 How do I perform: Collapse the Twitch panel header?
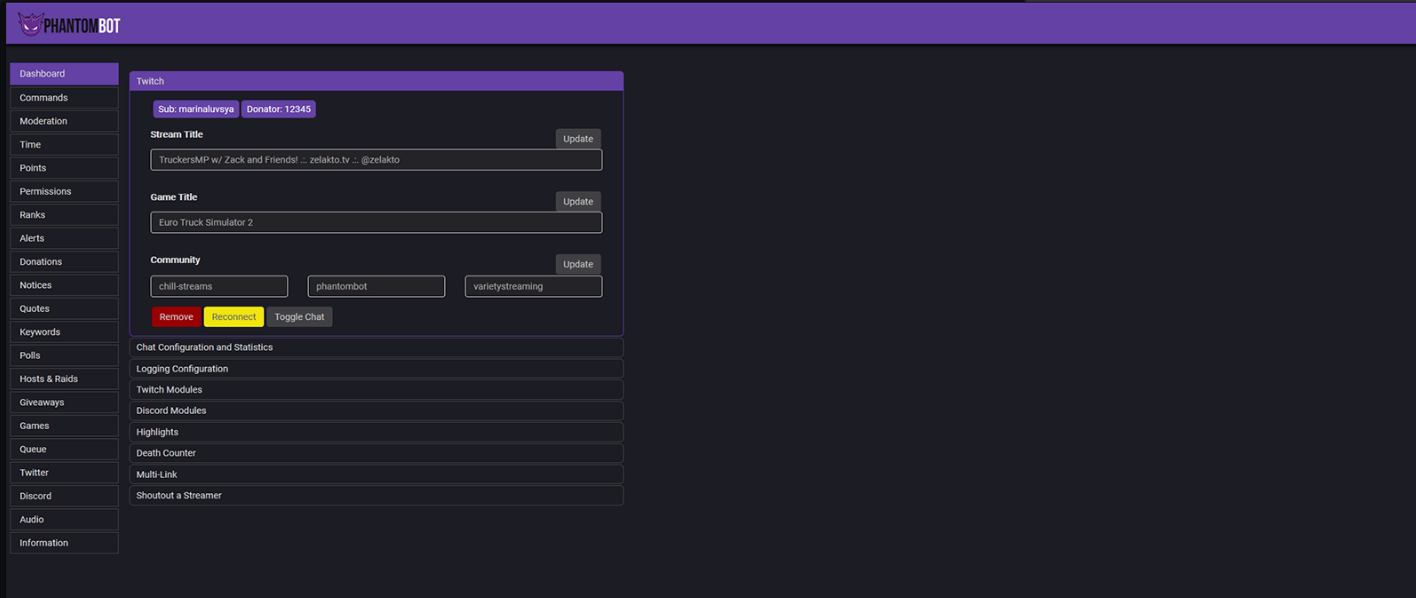(x=376, y=81)
